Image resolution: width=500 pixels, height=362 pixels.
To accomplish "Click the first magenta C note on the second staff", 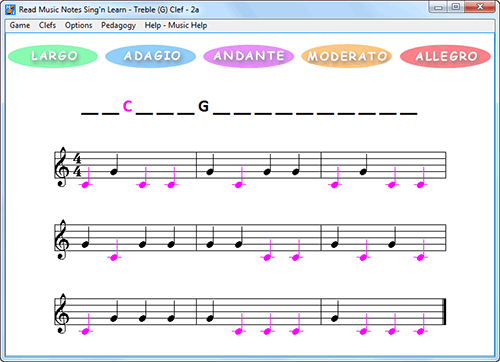I will click(114, 257).
